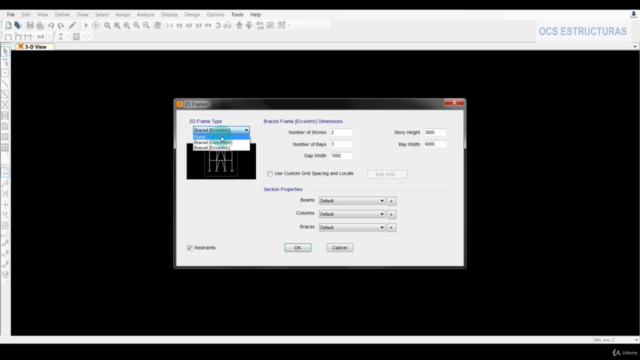Click the download arrow icon top right

(x=633, y=15)
